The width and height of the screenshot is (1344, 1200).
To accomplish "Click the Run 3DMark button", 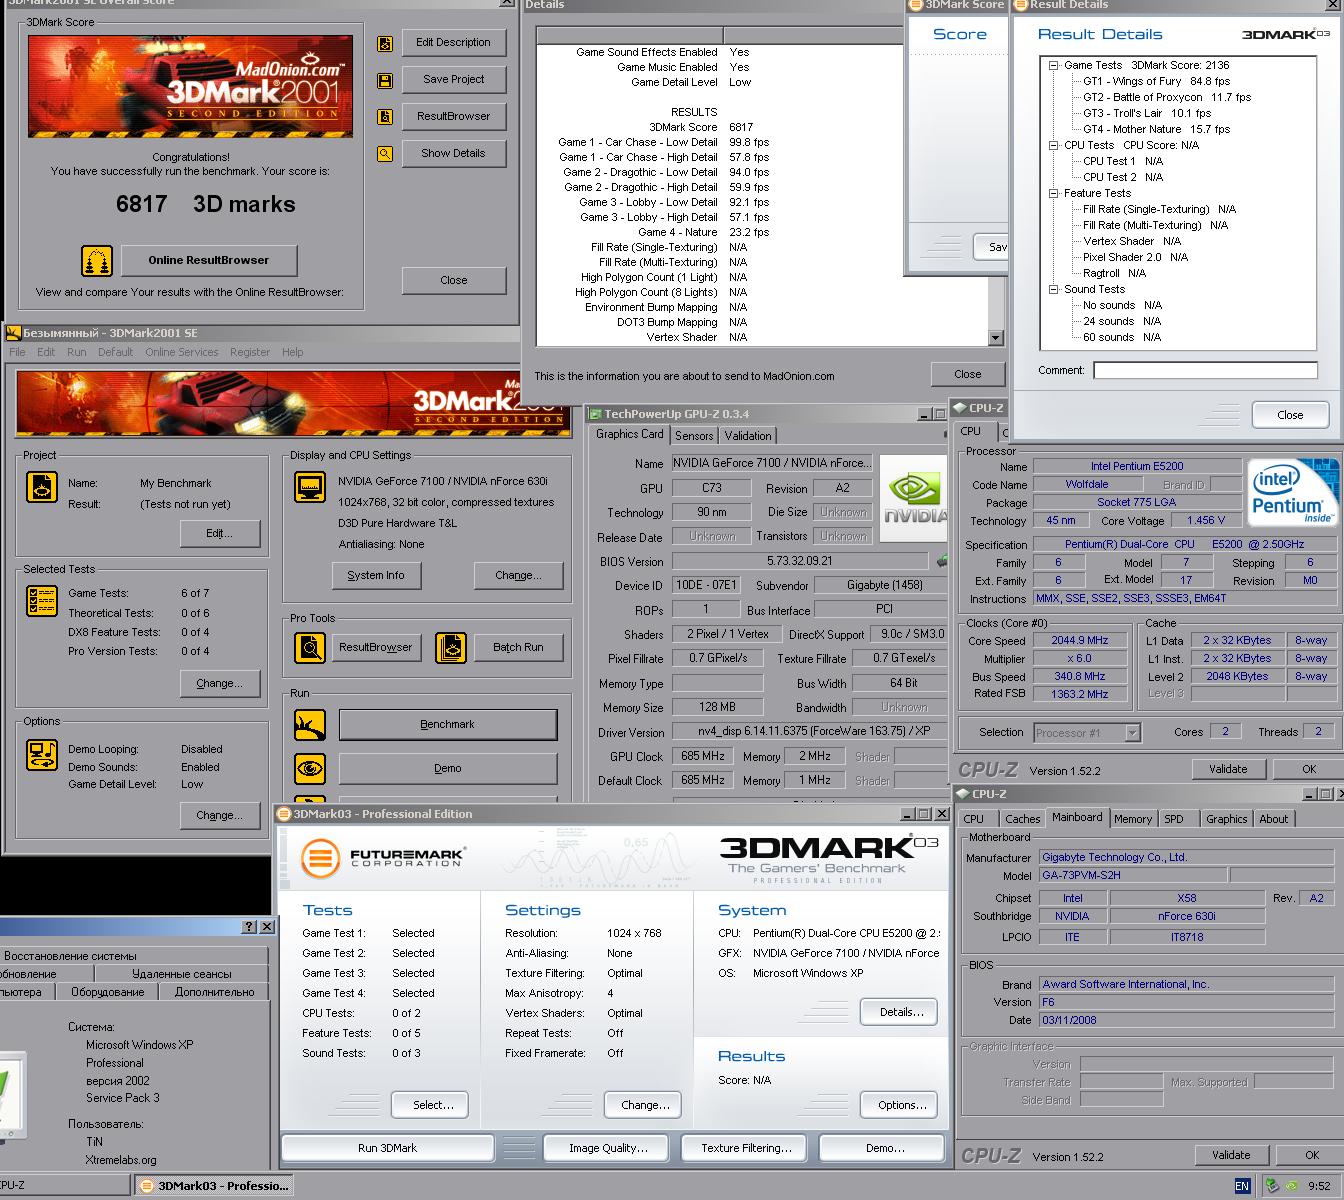I will [387, 1148].
